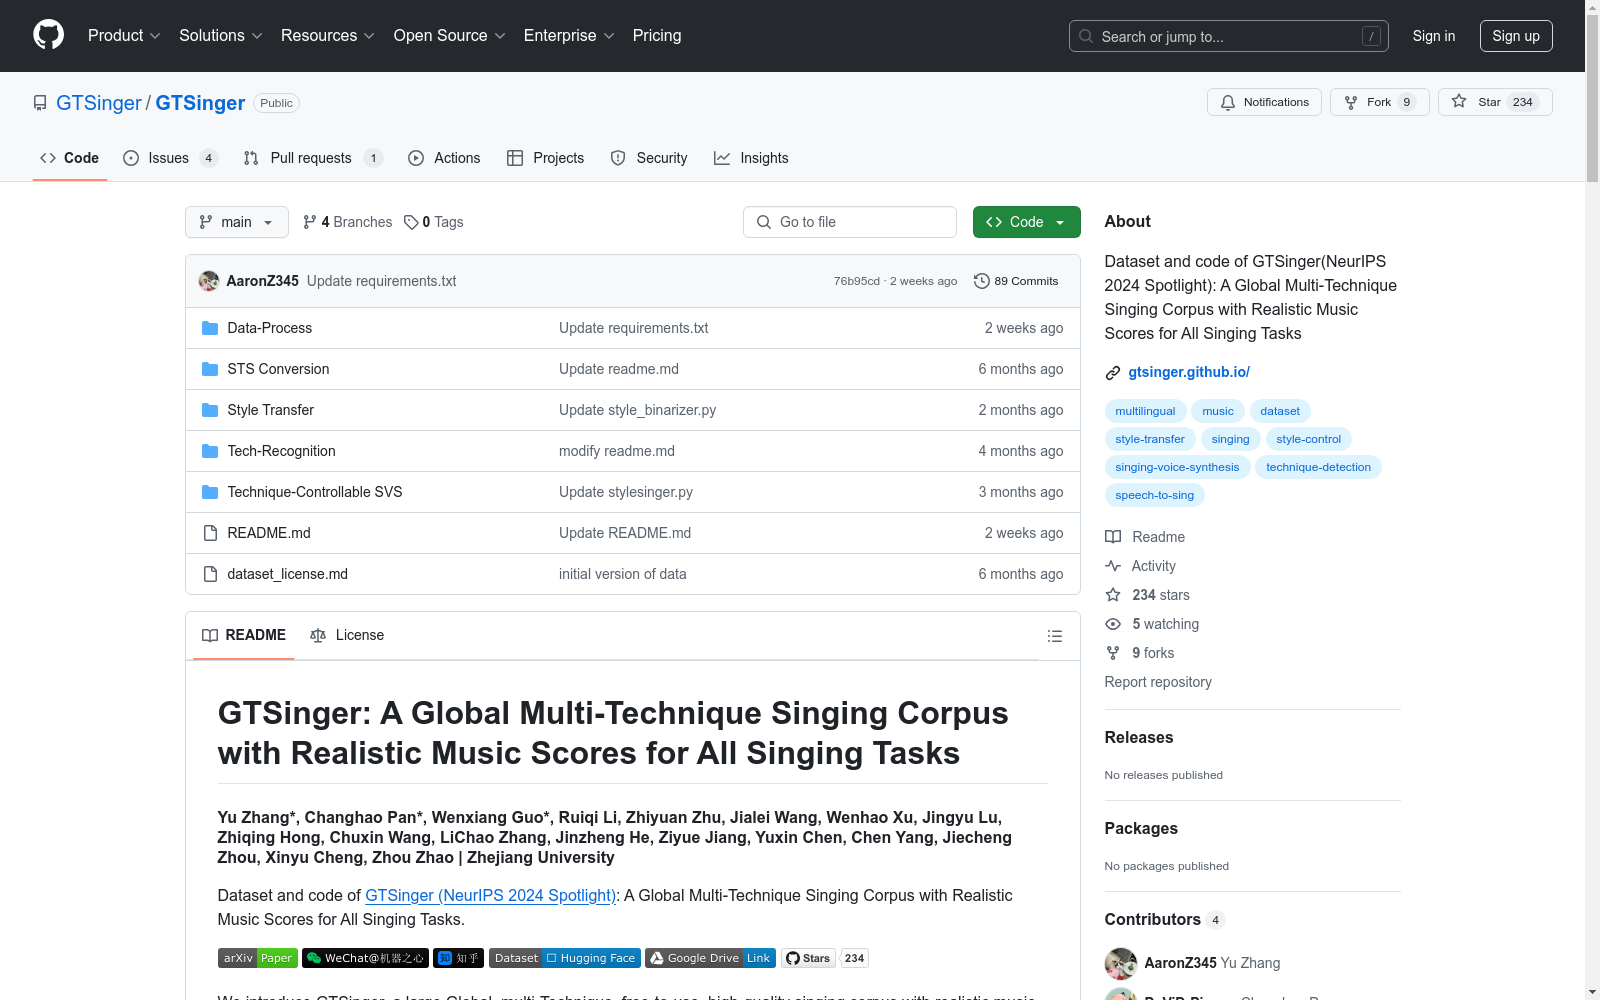Viewport: 1600px width, 1000px height.
Task: View the 4 Branches list
Action: pos(347,222)
